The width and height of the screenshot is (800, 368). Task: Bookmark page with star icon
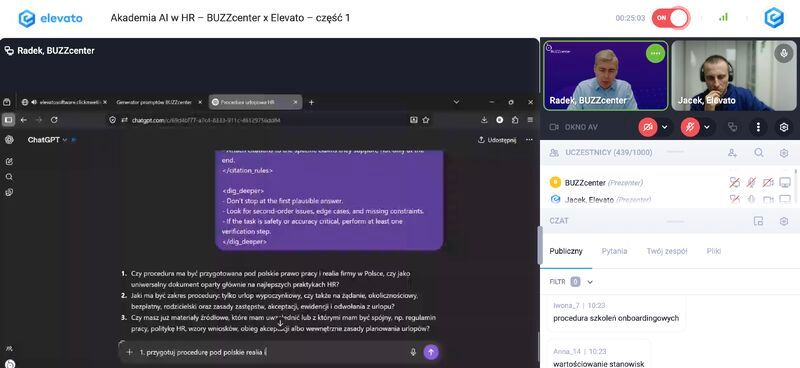tap(426, 120)
